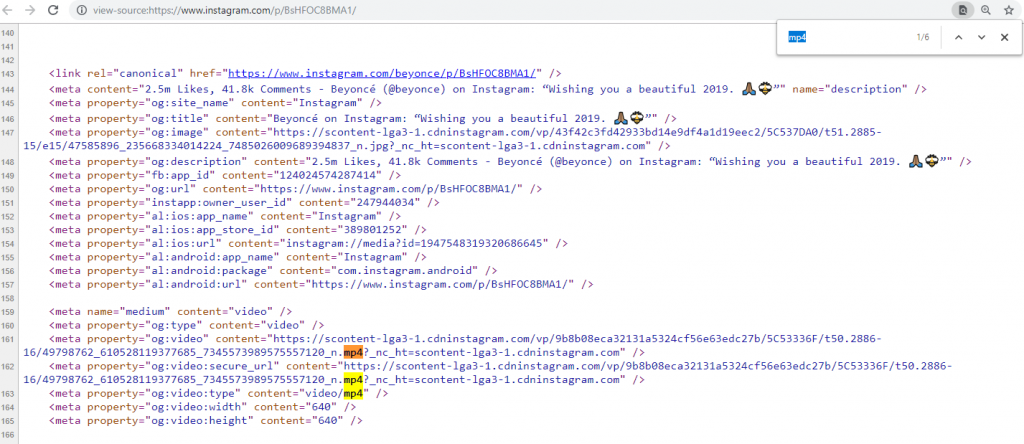Click line number 147
Viewport: 1024px width, 444px height.
pyautogui.click(x=8, y=133)
